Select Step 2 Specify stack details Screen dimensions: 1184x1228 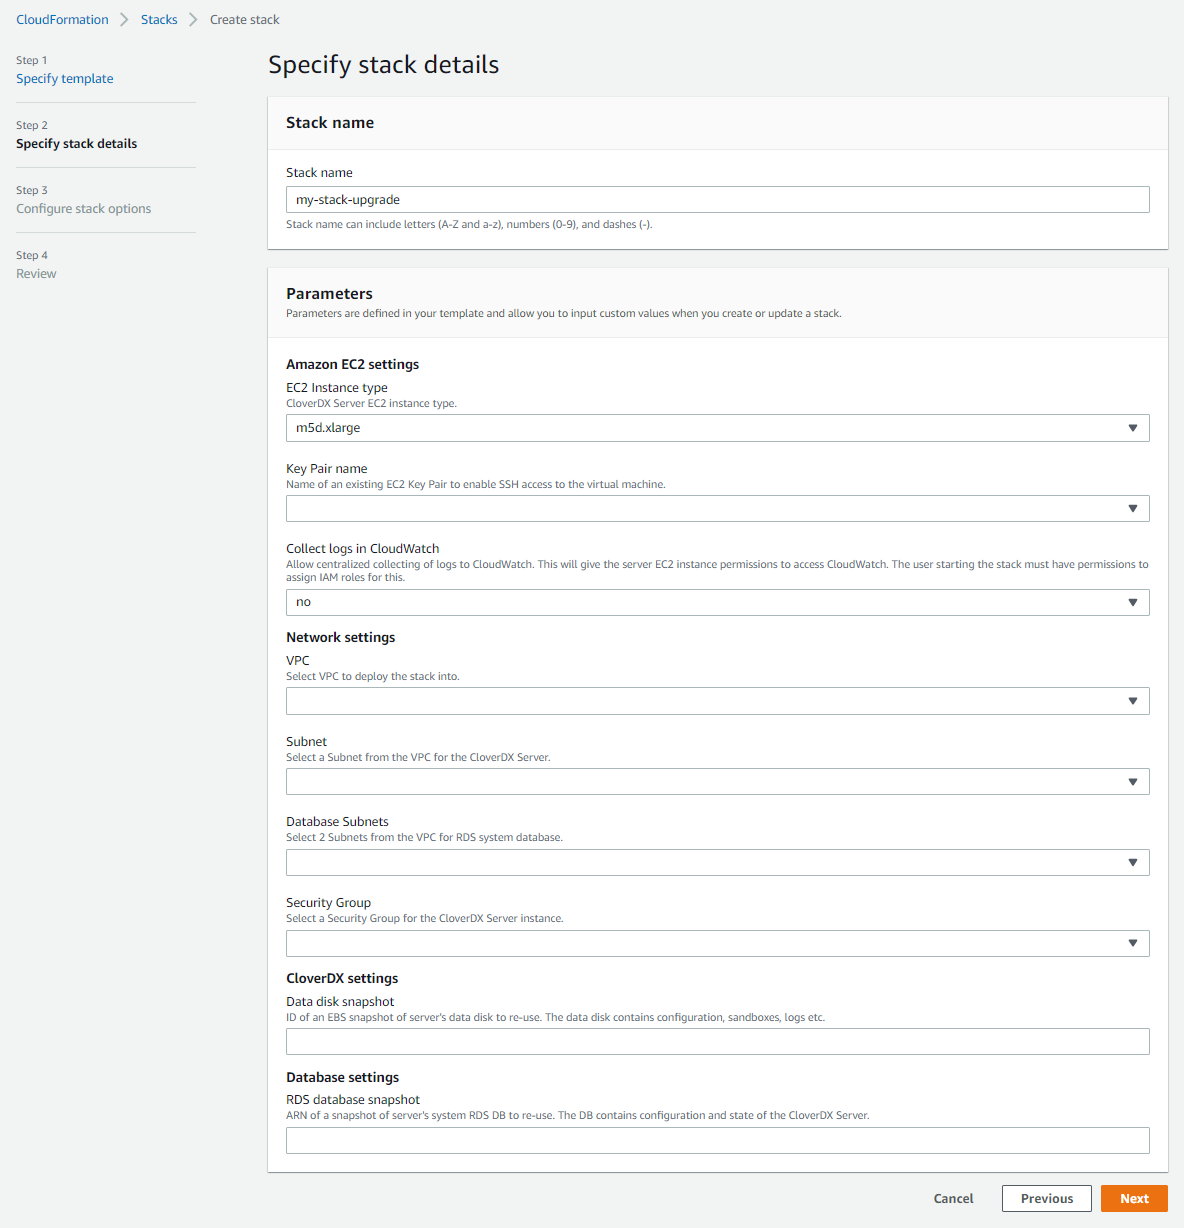tap(76, 143)
